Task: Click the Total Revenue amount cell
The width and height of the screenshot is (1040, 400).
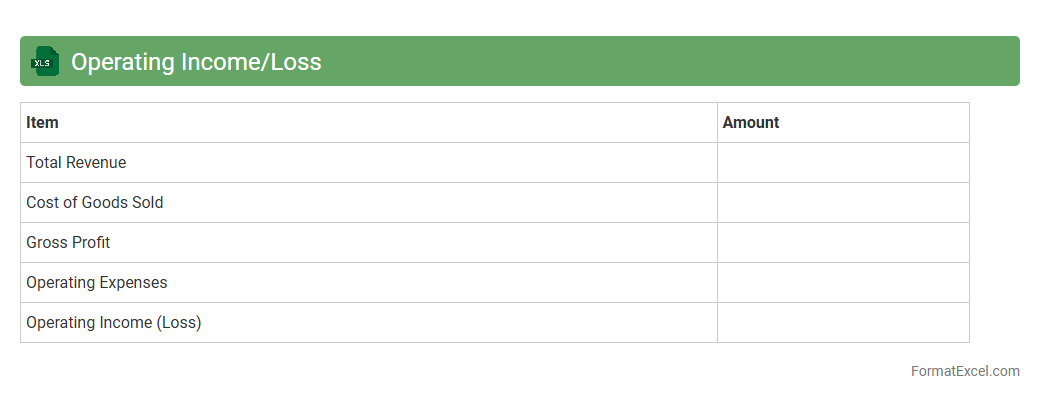Action: [843, 162]
